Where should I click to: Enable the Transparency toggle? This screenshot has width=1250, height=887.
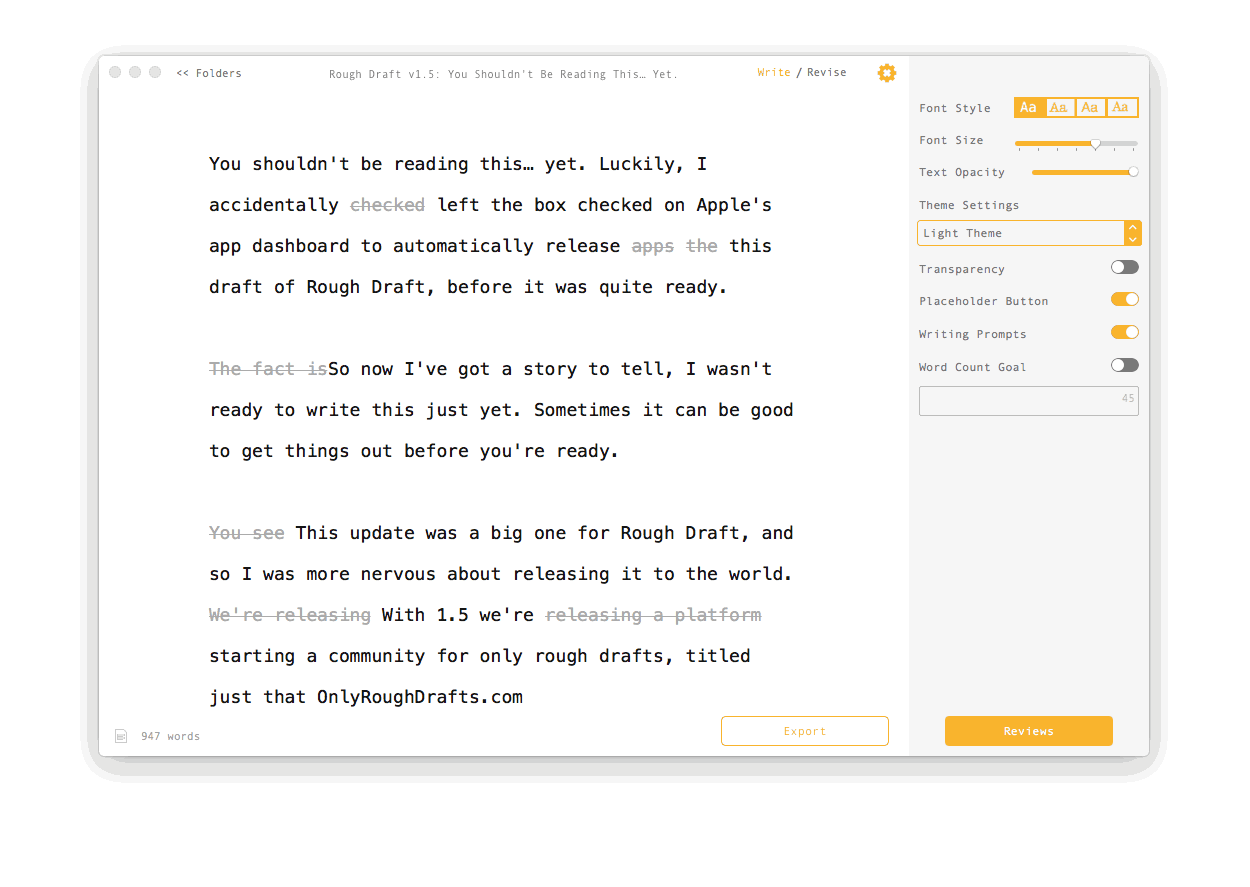[1125, 267]
